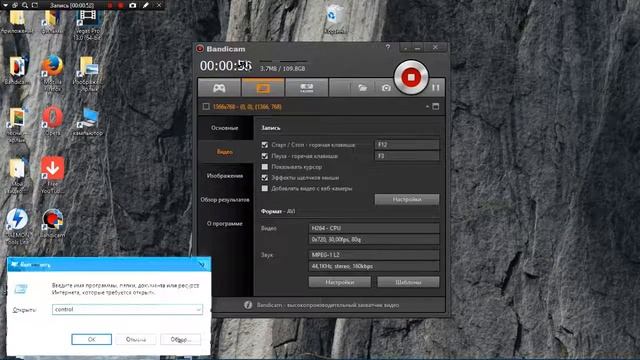Screen dimensions: 640x360
Task: Toggle the Start/Stop hotkey checkbox
Action: pos(265,145)
